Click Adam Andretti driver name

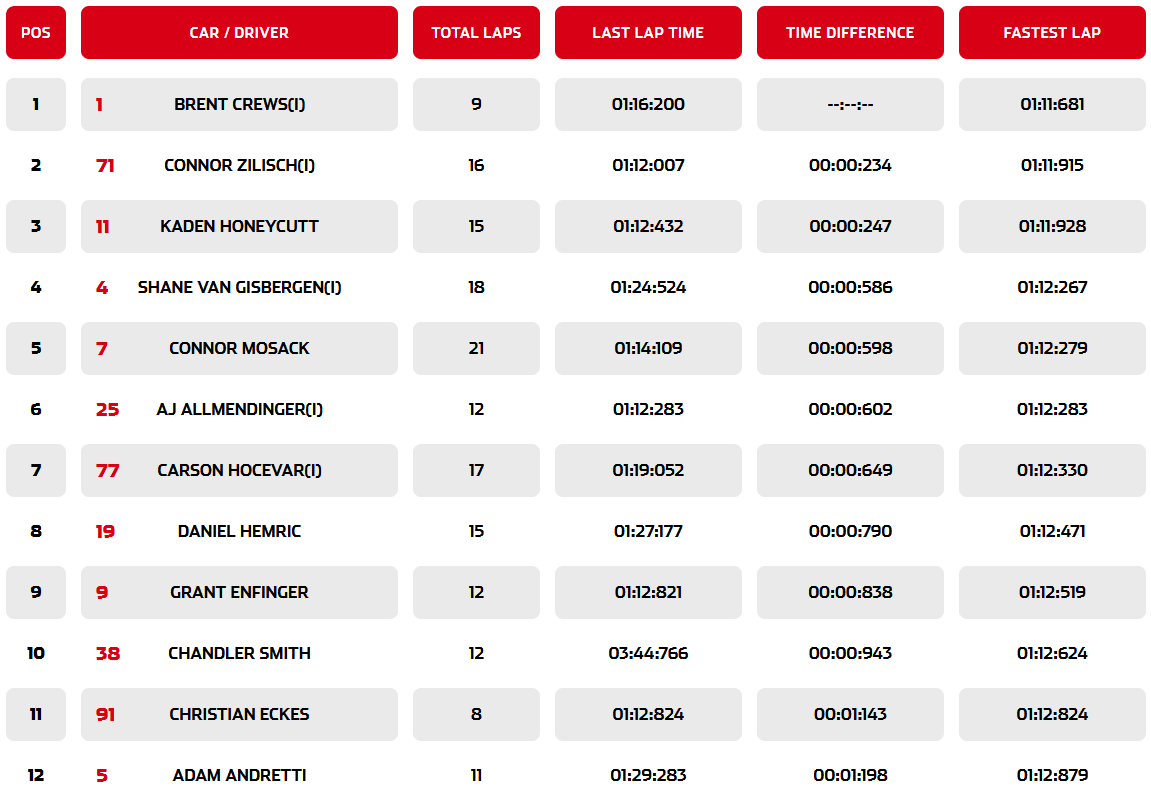coord(239,774)
